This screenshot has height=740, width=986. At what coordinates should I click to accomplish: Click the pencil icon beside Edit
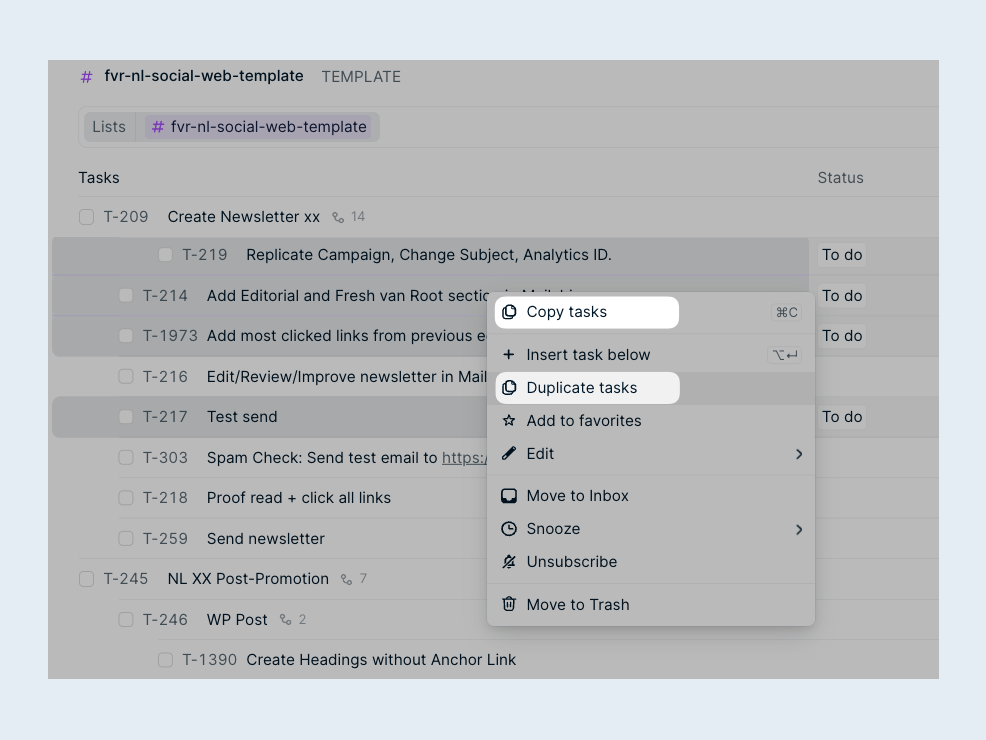(509, 453)
